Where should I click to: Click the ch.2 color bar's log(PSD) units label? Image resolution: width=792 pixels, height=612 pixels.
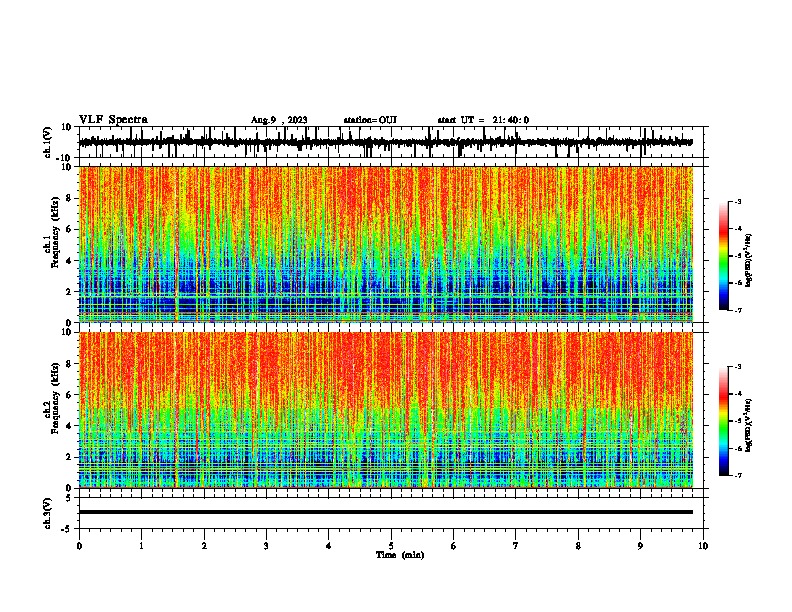pos(748,425)
